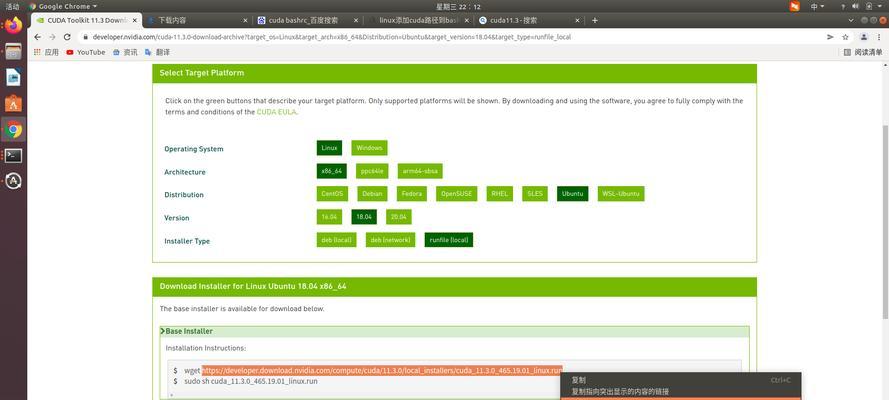889x400 pixels.
Task: Collapse the Base Installer section
Action: pyautogui.click(x=454, y=331)
